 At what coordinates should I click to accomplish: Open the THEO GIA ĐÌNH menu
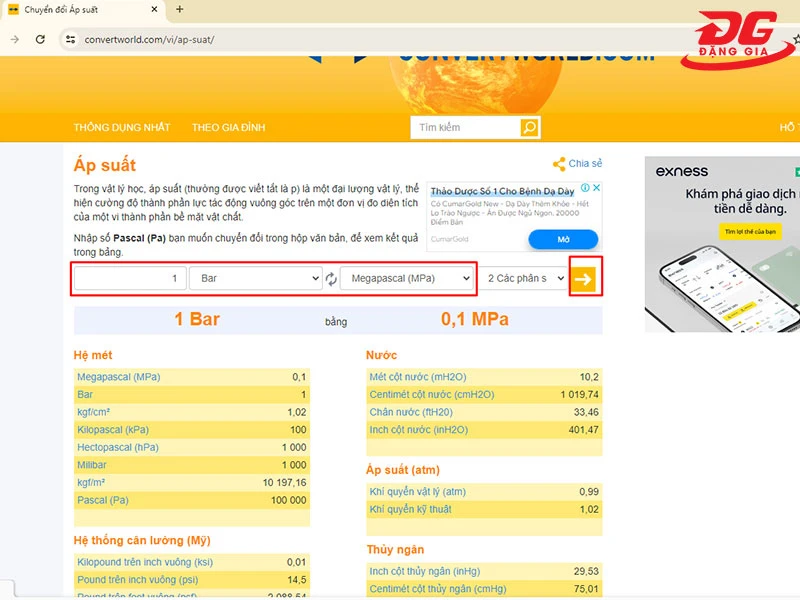pos(228,128)
